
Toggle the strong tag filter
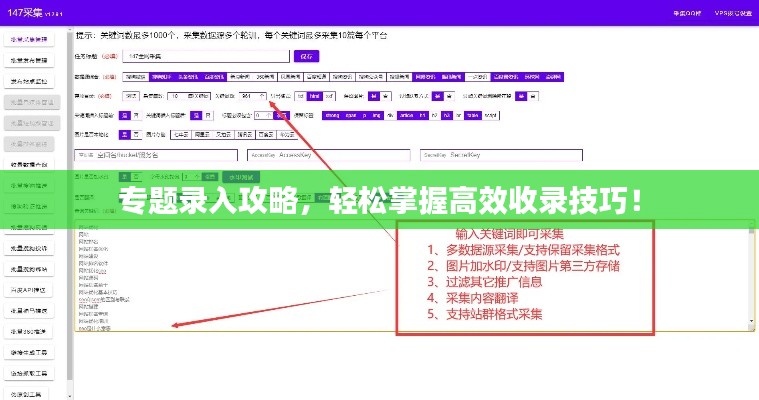pyautogui.click(x=314, y=116)
